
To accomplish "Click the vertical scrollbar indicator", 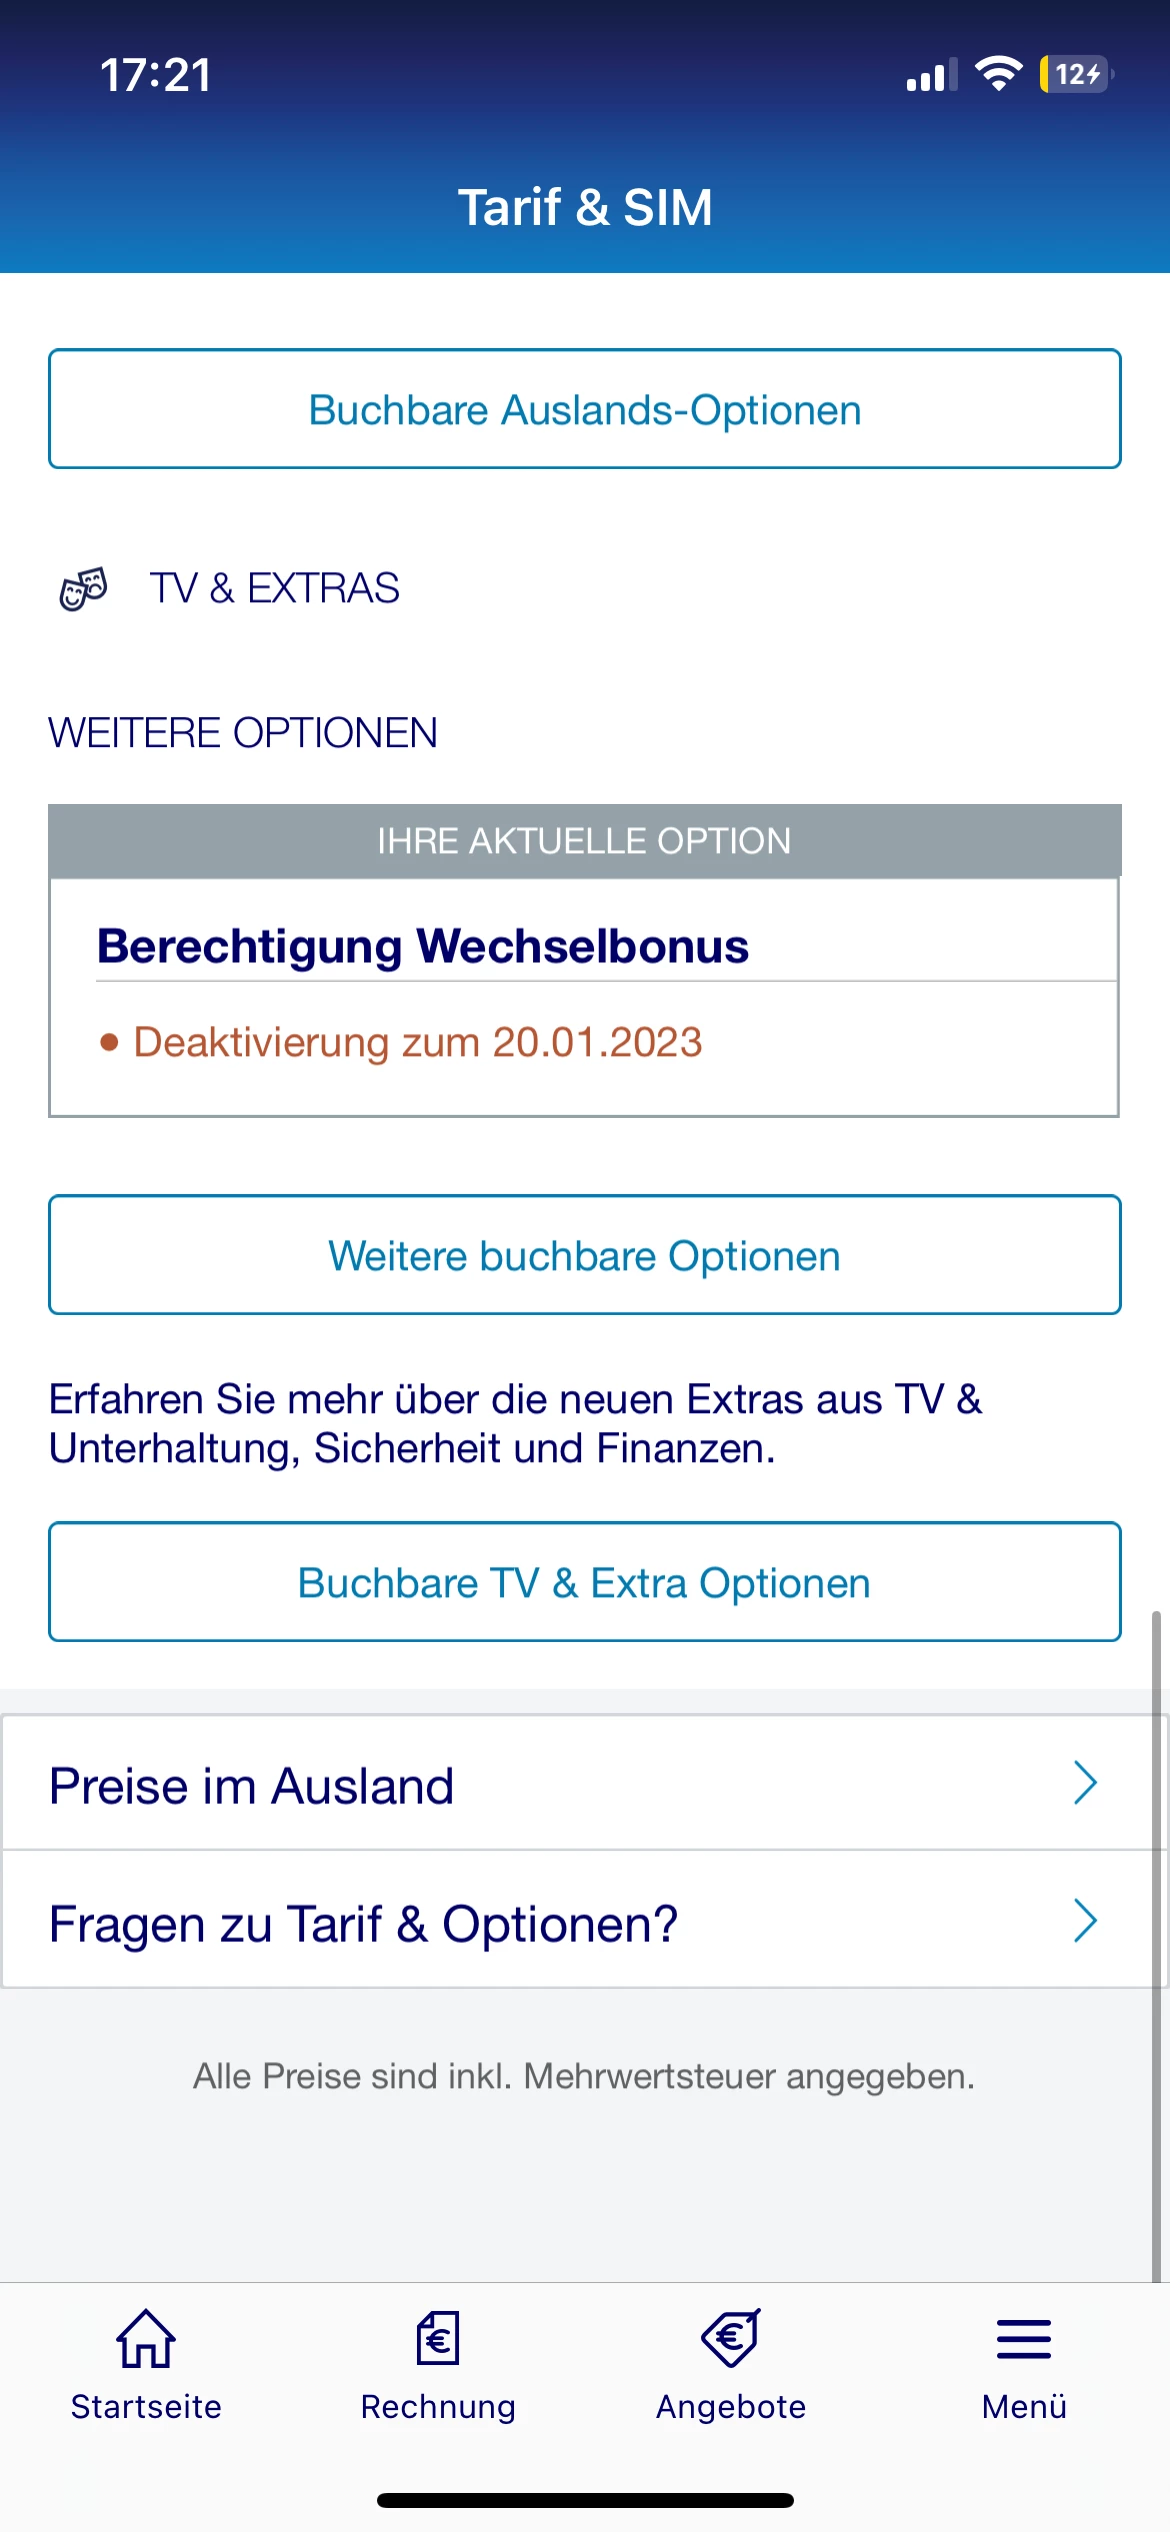I will [x=1156, y=1945].
